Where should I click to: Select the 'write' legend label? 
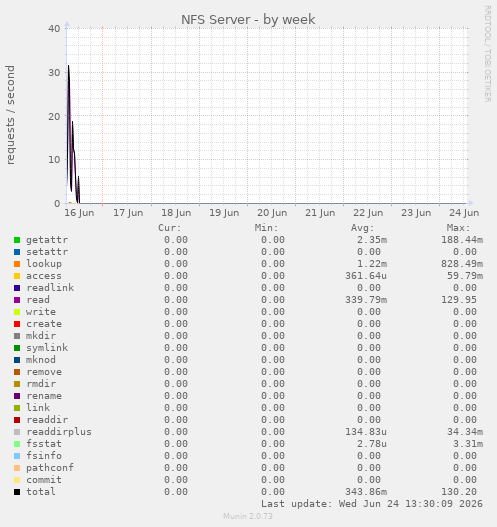click(x=41, y=312)
